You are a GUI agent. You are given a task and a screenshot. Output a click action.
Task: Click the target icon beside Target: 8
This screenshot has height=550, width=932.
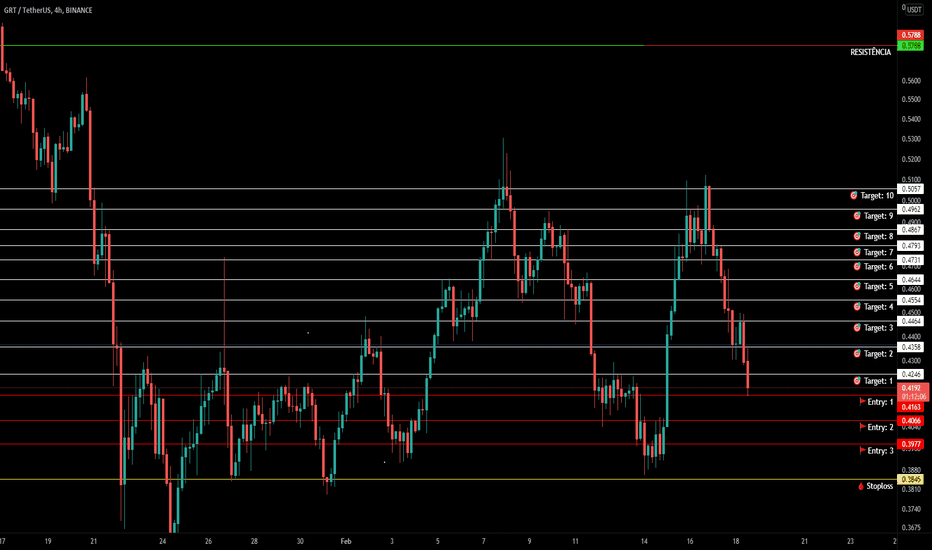[x=857, y=236]
